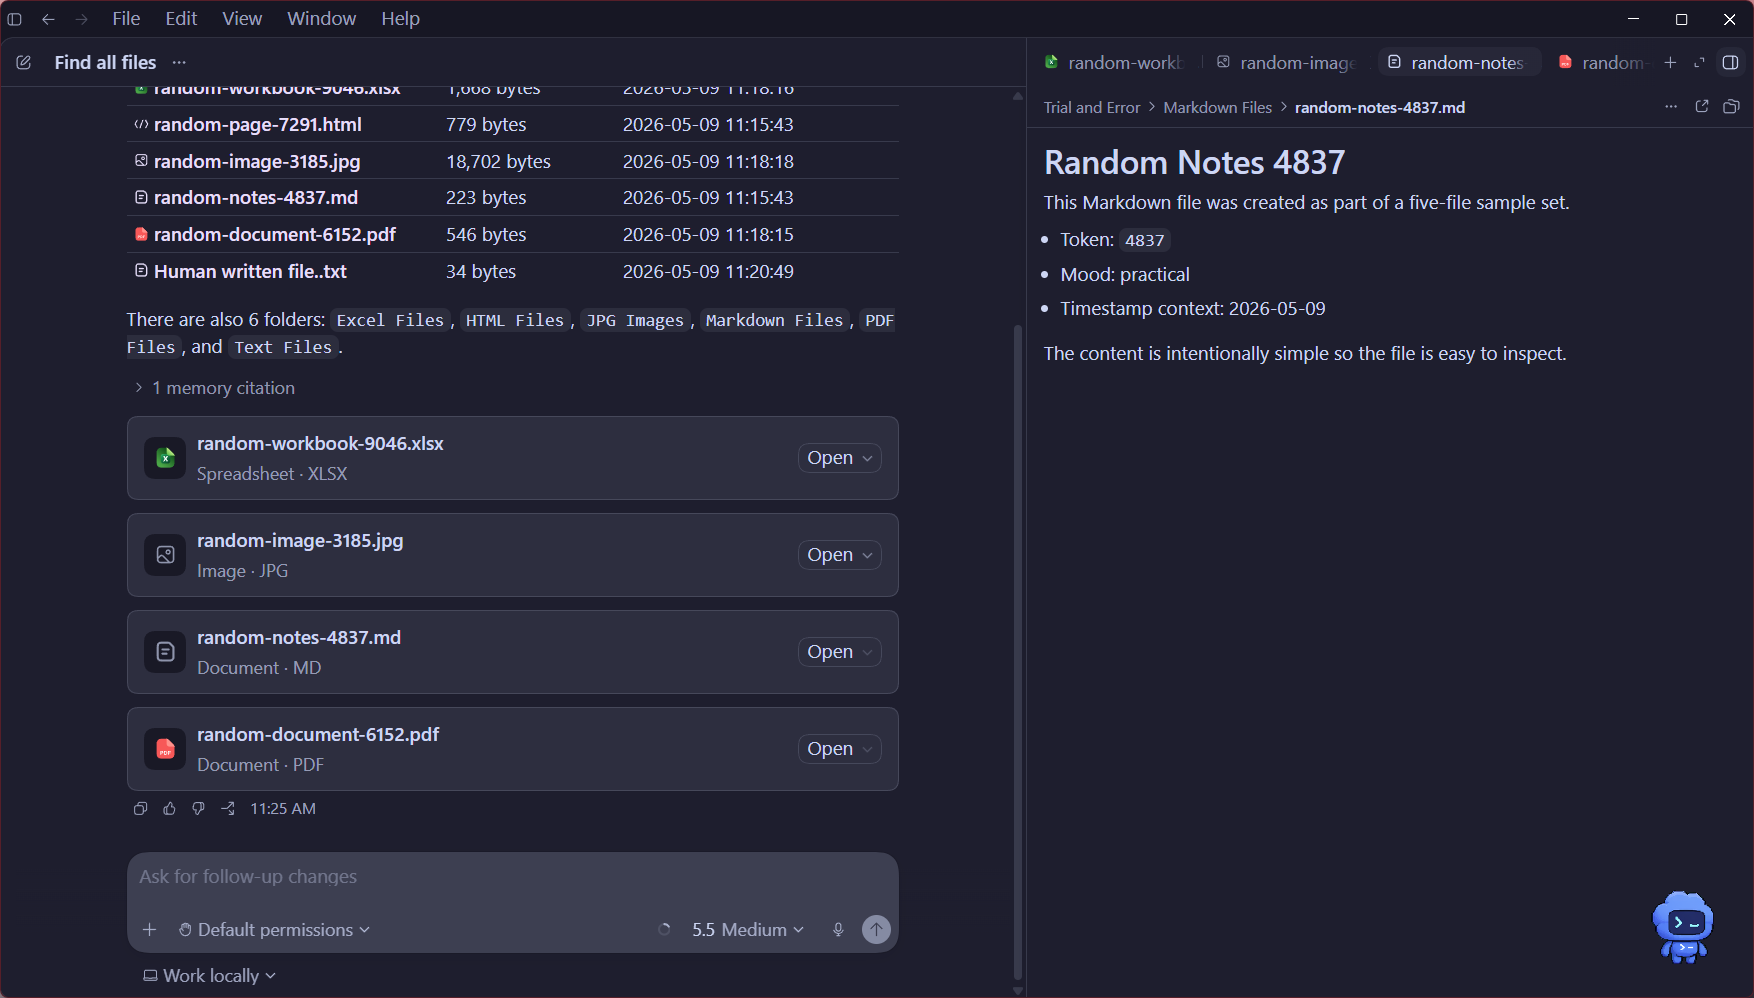Click the fork icon beside 11:25 AM
This screenshot has height=998, width=1754.
228,808
